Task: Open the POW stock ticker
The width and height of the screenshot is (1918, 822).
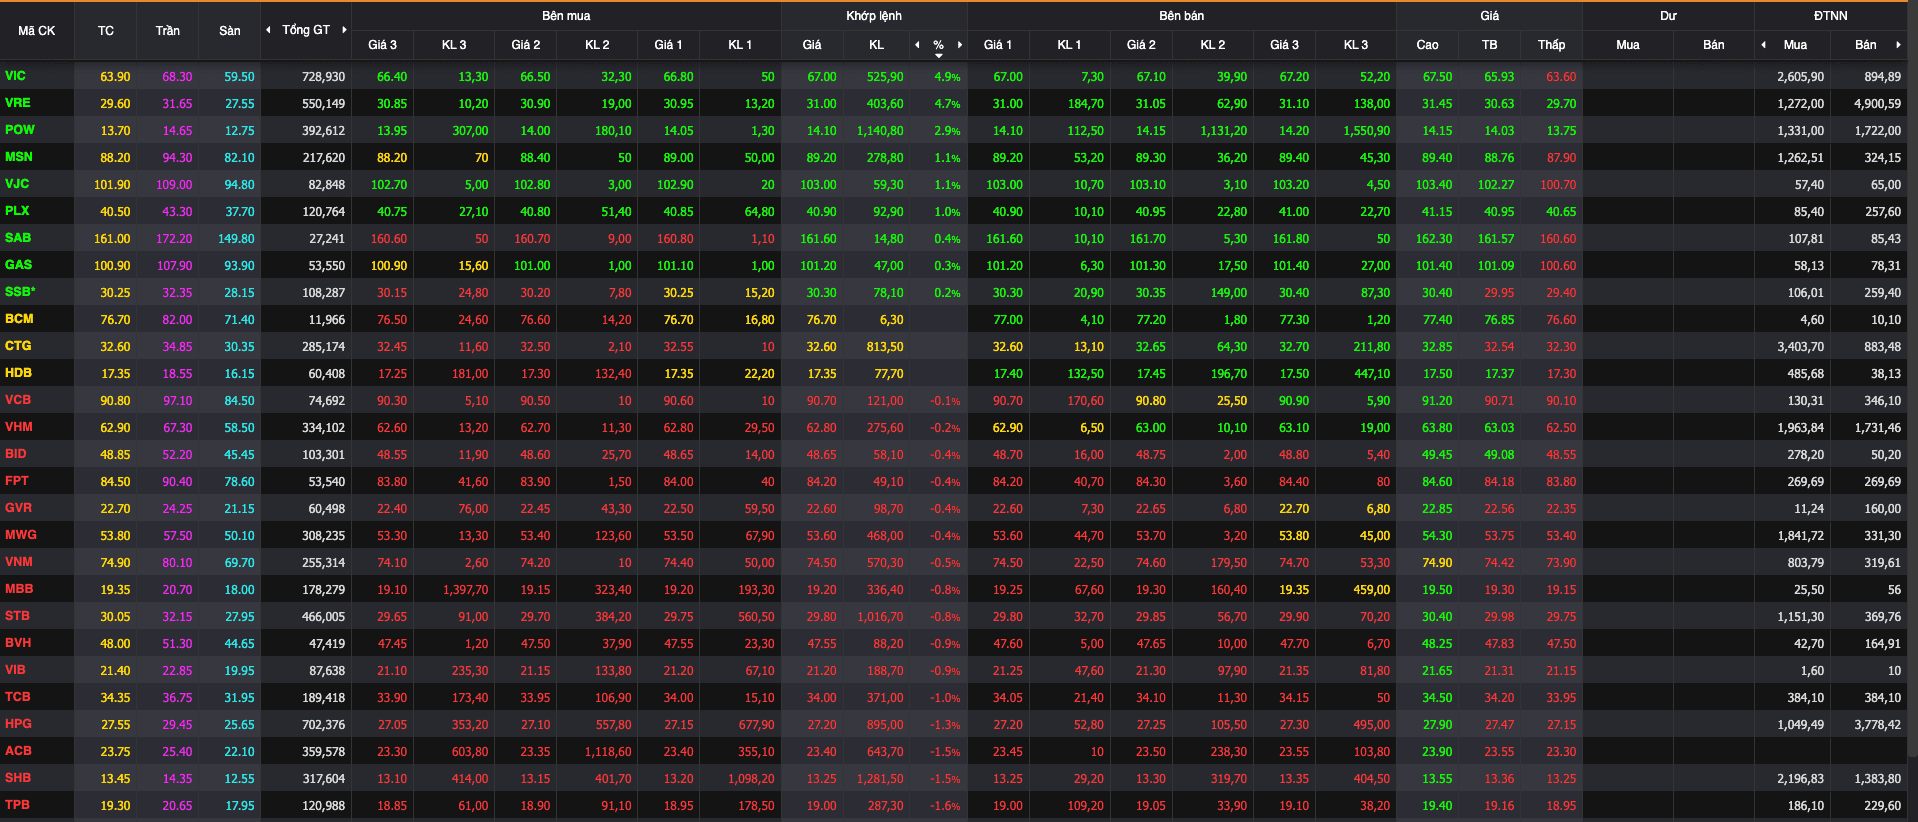Action: tap(19, 130)
